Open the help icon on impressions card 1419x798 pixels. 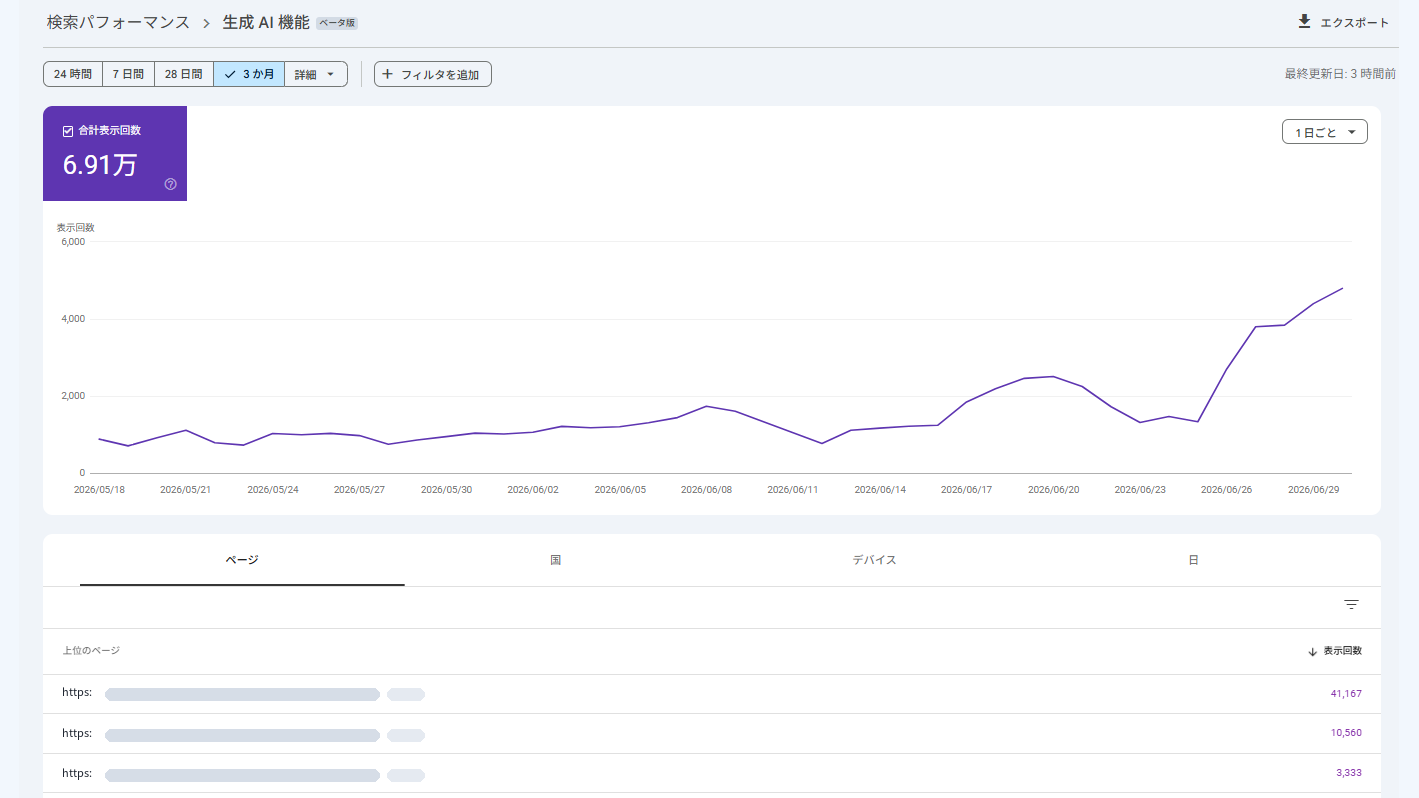[170, 184]
